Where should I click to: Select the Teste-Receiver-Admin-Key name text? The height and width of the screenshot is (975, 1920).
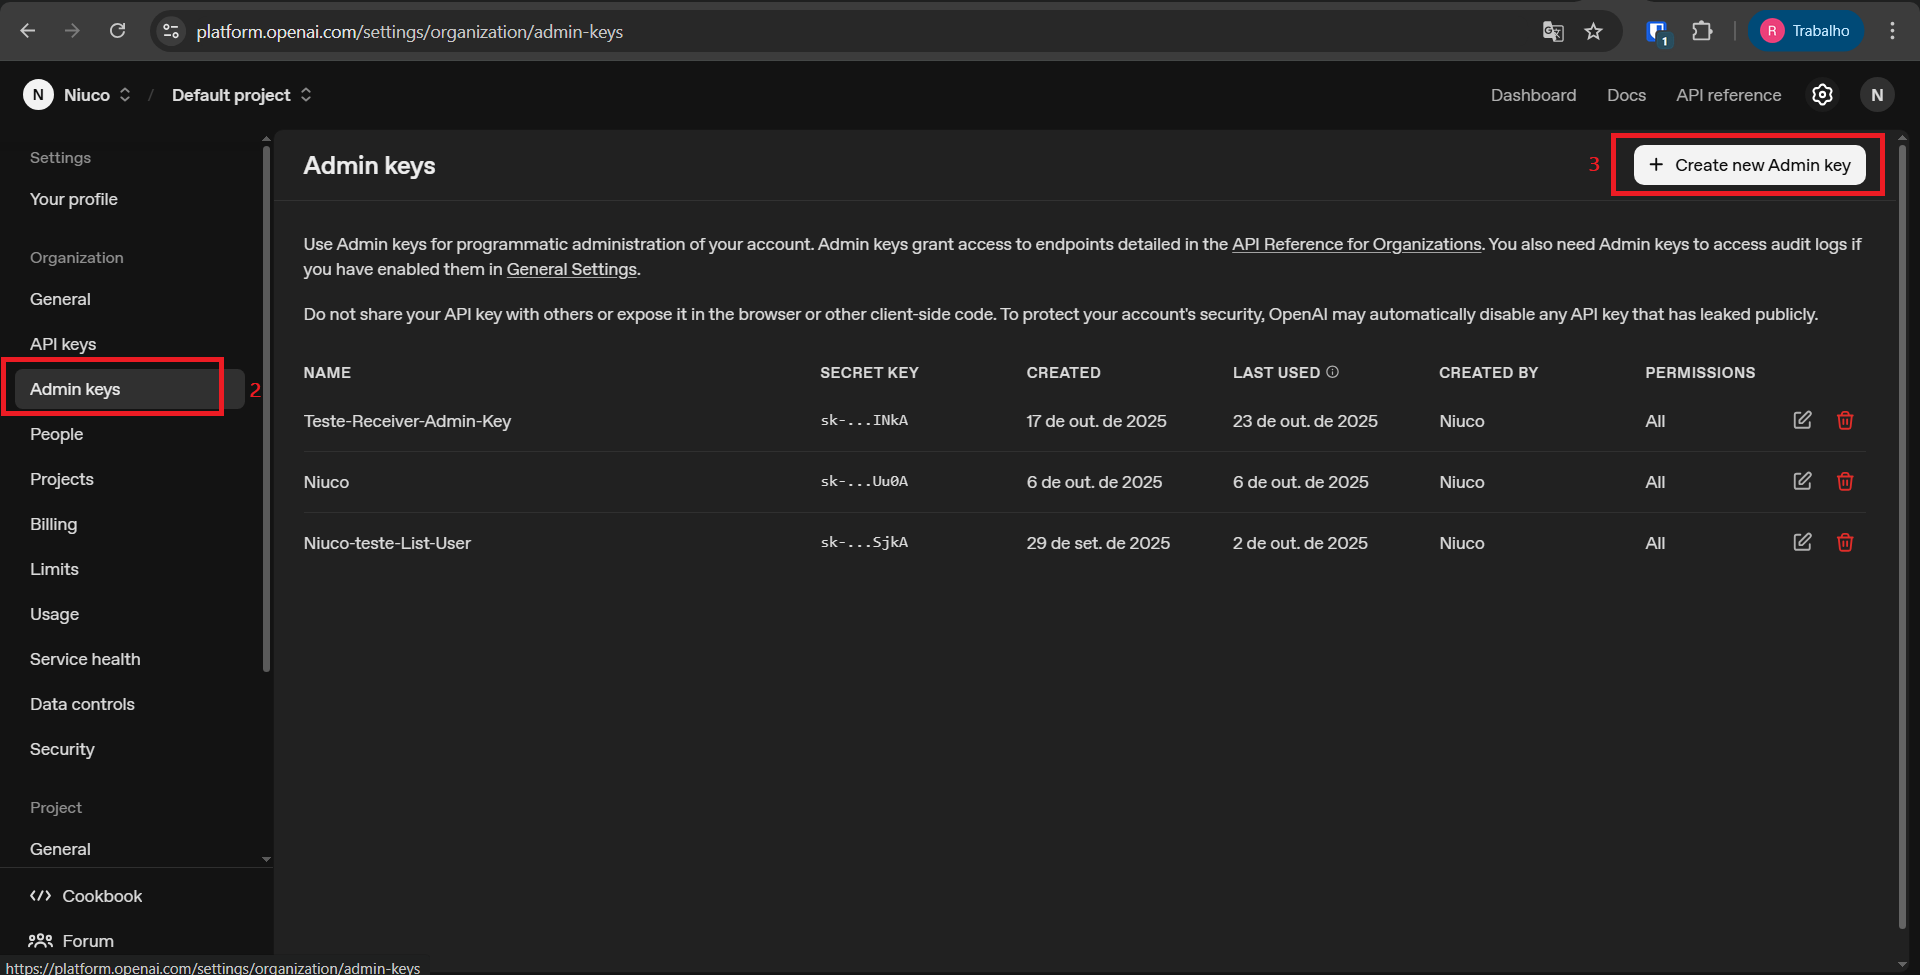(407, 421)
